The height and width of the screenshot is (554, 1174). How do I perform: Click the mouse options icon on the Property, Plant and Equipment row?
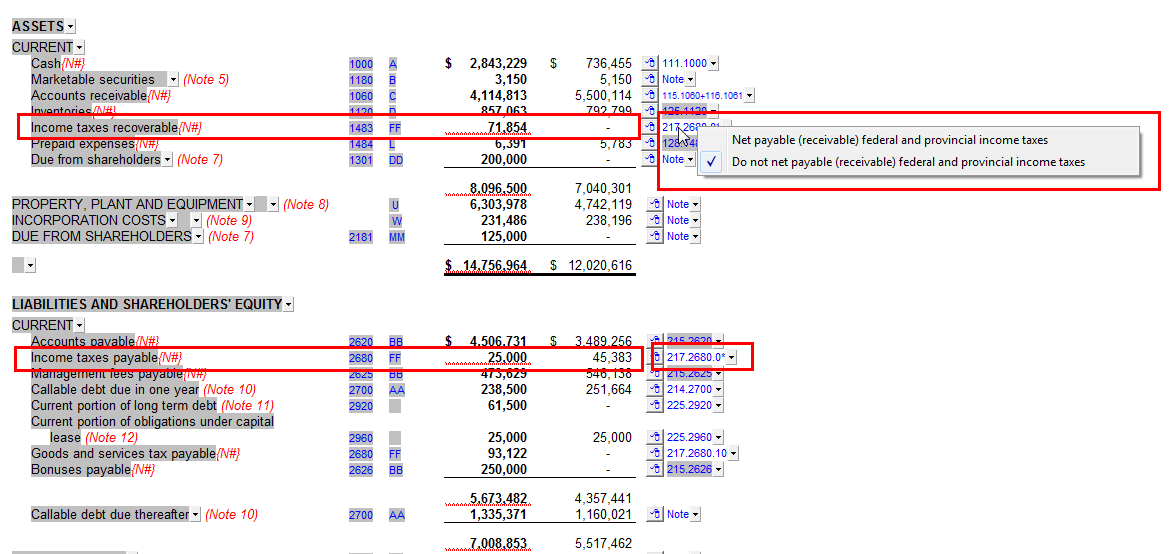pos(655,204)
